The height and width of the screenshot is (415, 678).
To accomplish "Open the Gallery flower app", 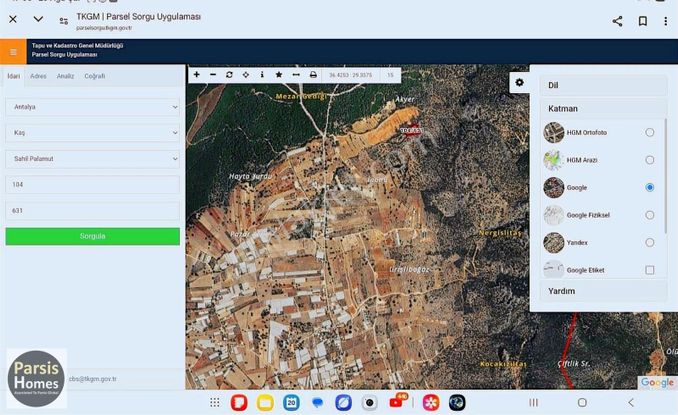I will (431, 403).
